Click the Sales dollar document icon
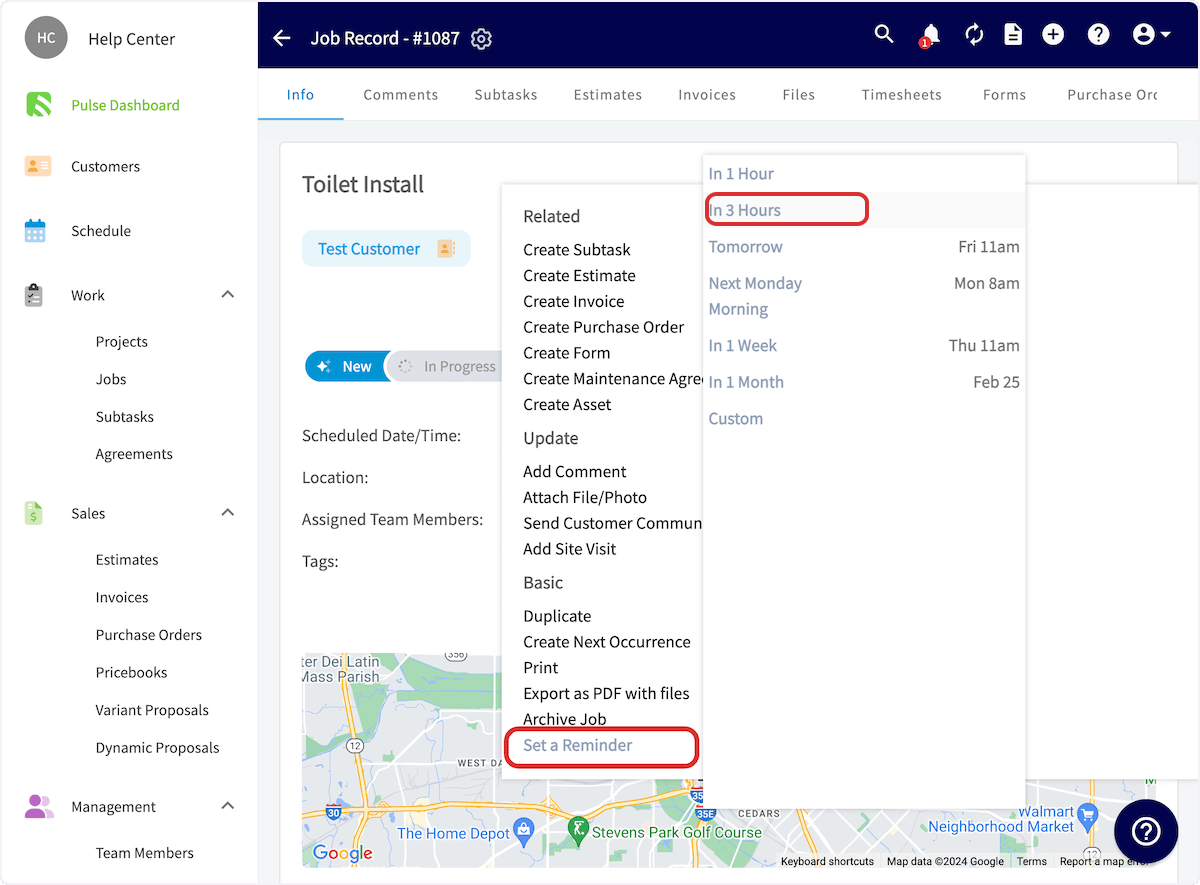The height and width of the screenshot is (885, 1200). coord(34,513)
